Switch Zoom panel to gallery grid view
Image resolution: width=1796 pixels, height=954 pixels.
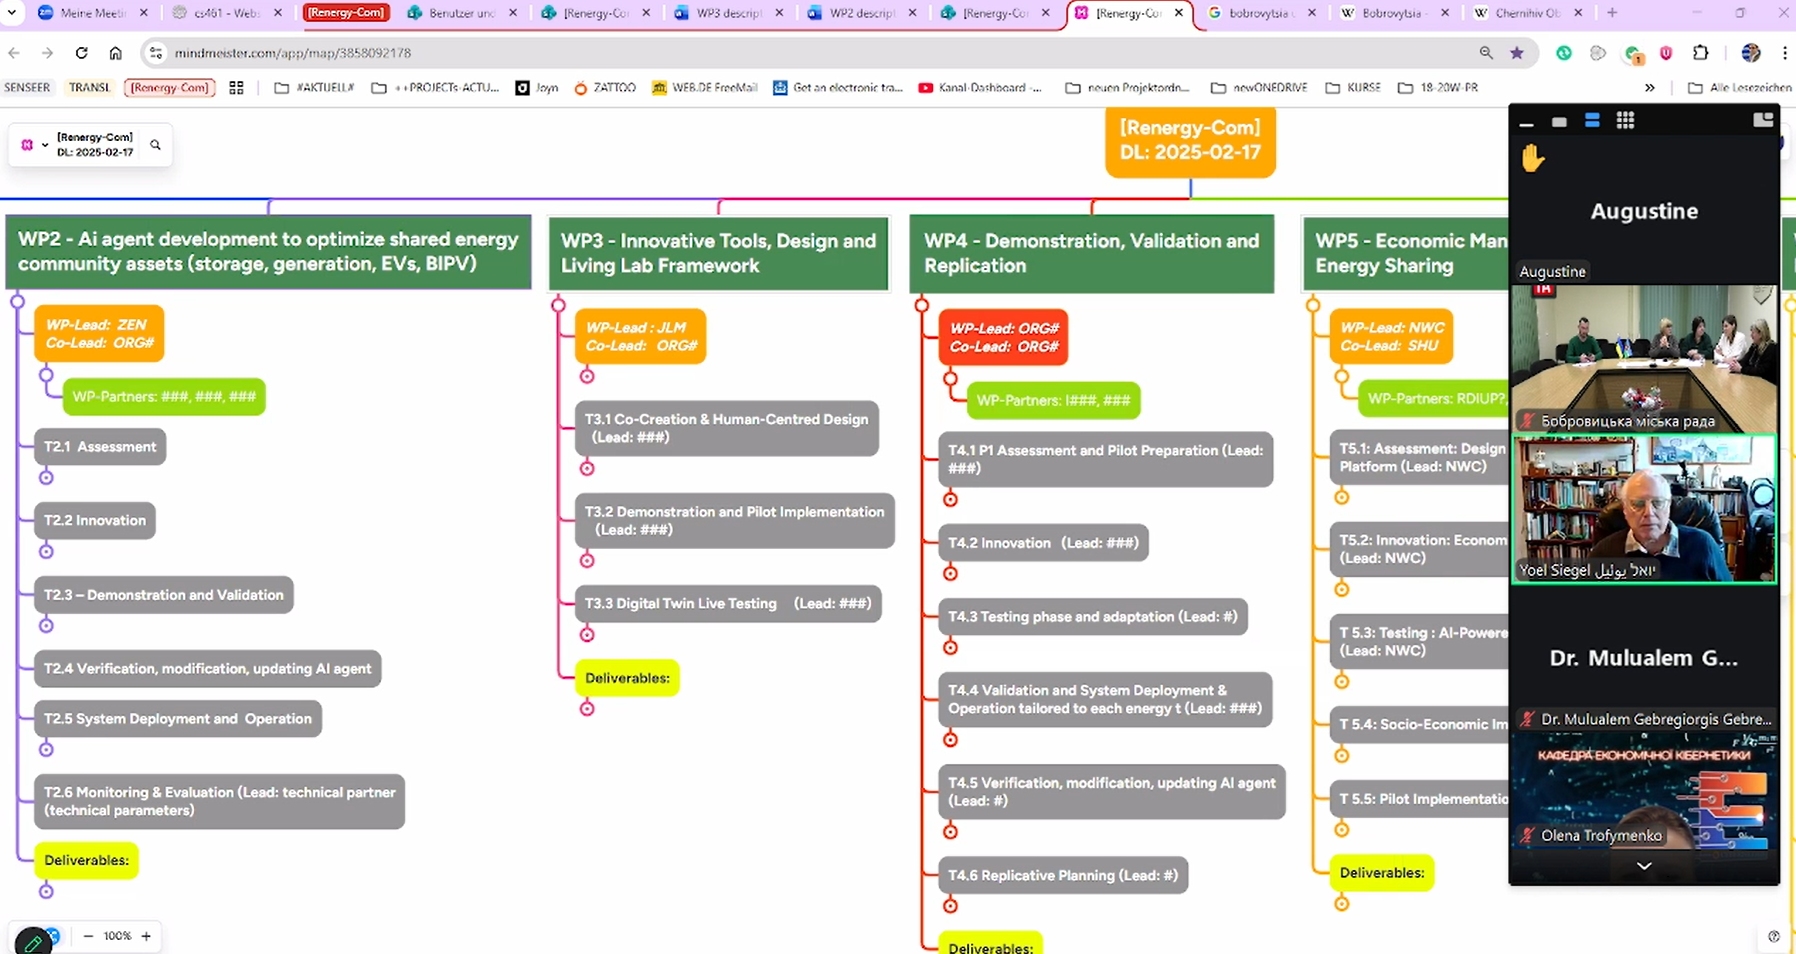pos(1625,121)
